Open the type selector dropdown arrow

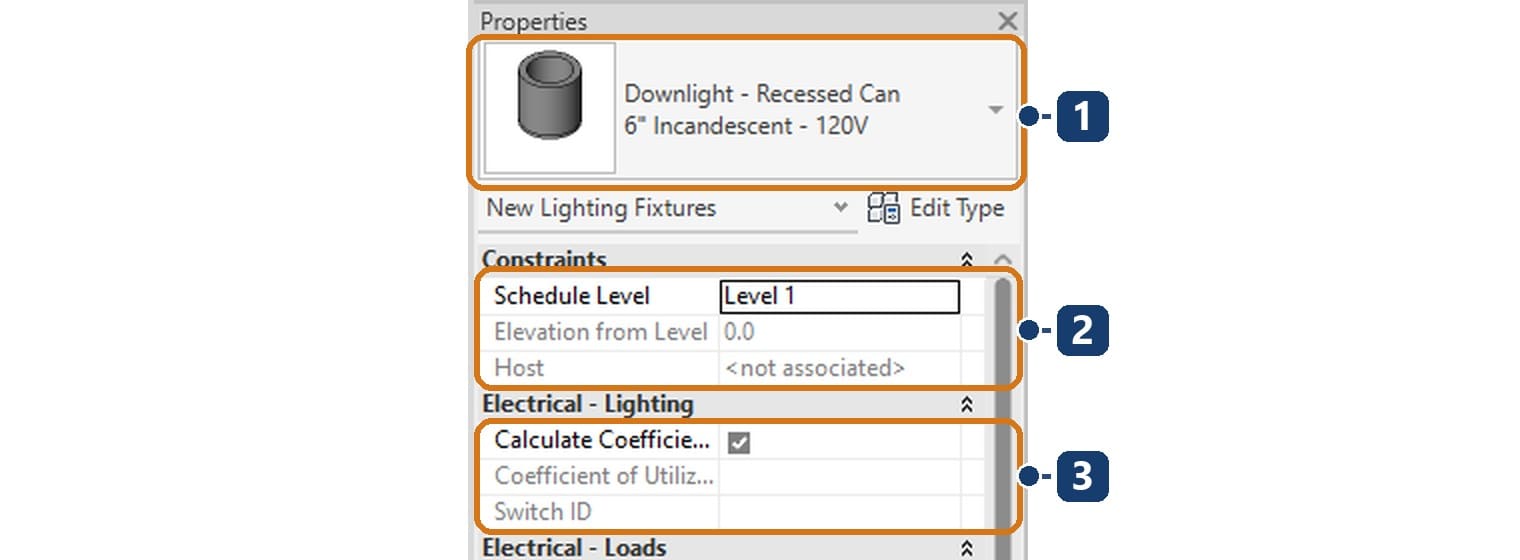pos(996,110)
